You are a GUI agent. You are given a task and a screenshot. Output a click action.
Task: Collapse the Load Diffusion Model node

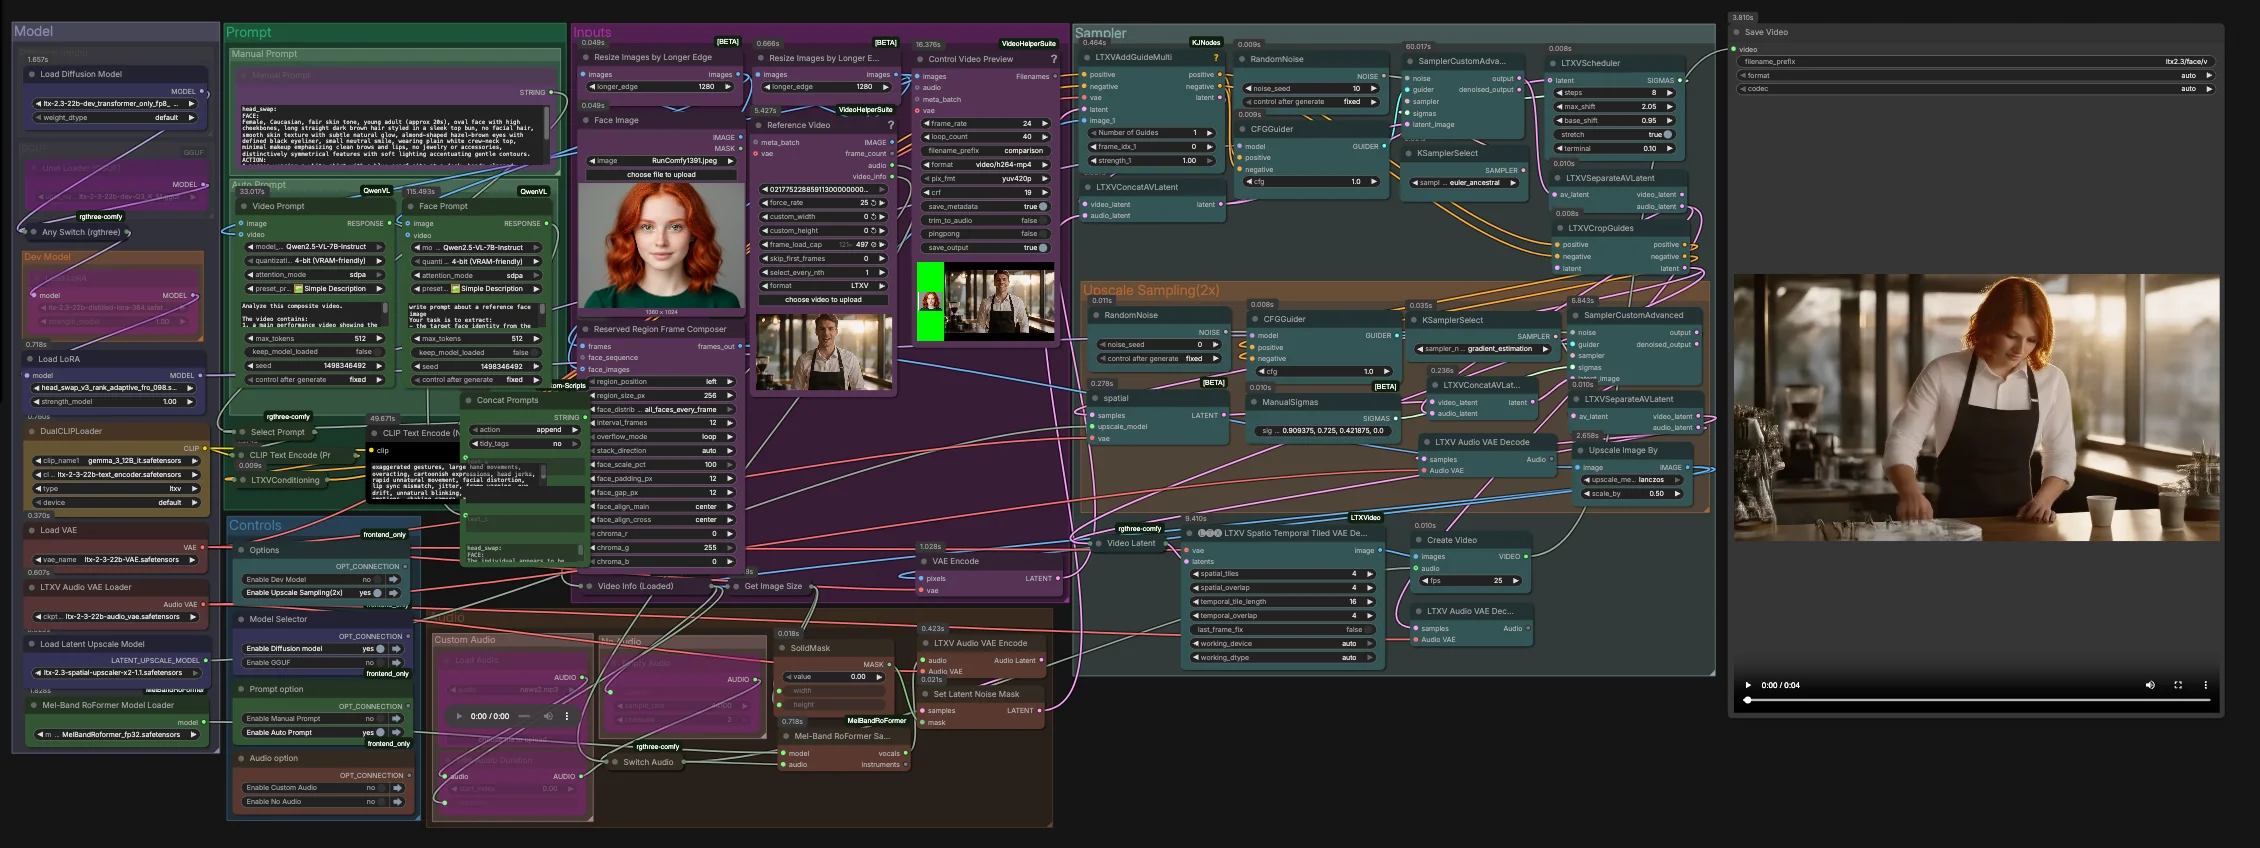31,74
